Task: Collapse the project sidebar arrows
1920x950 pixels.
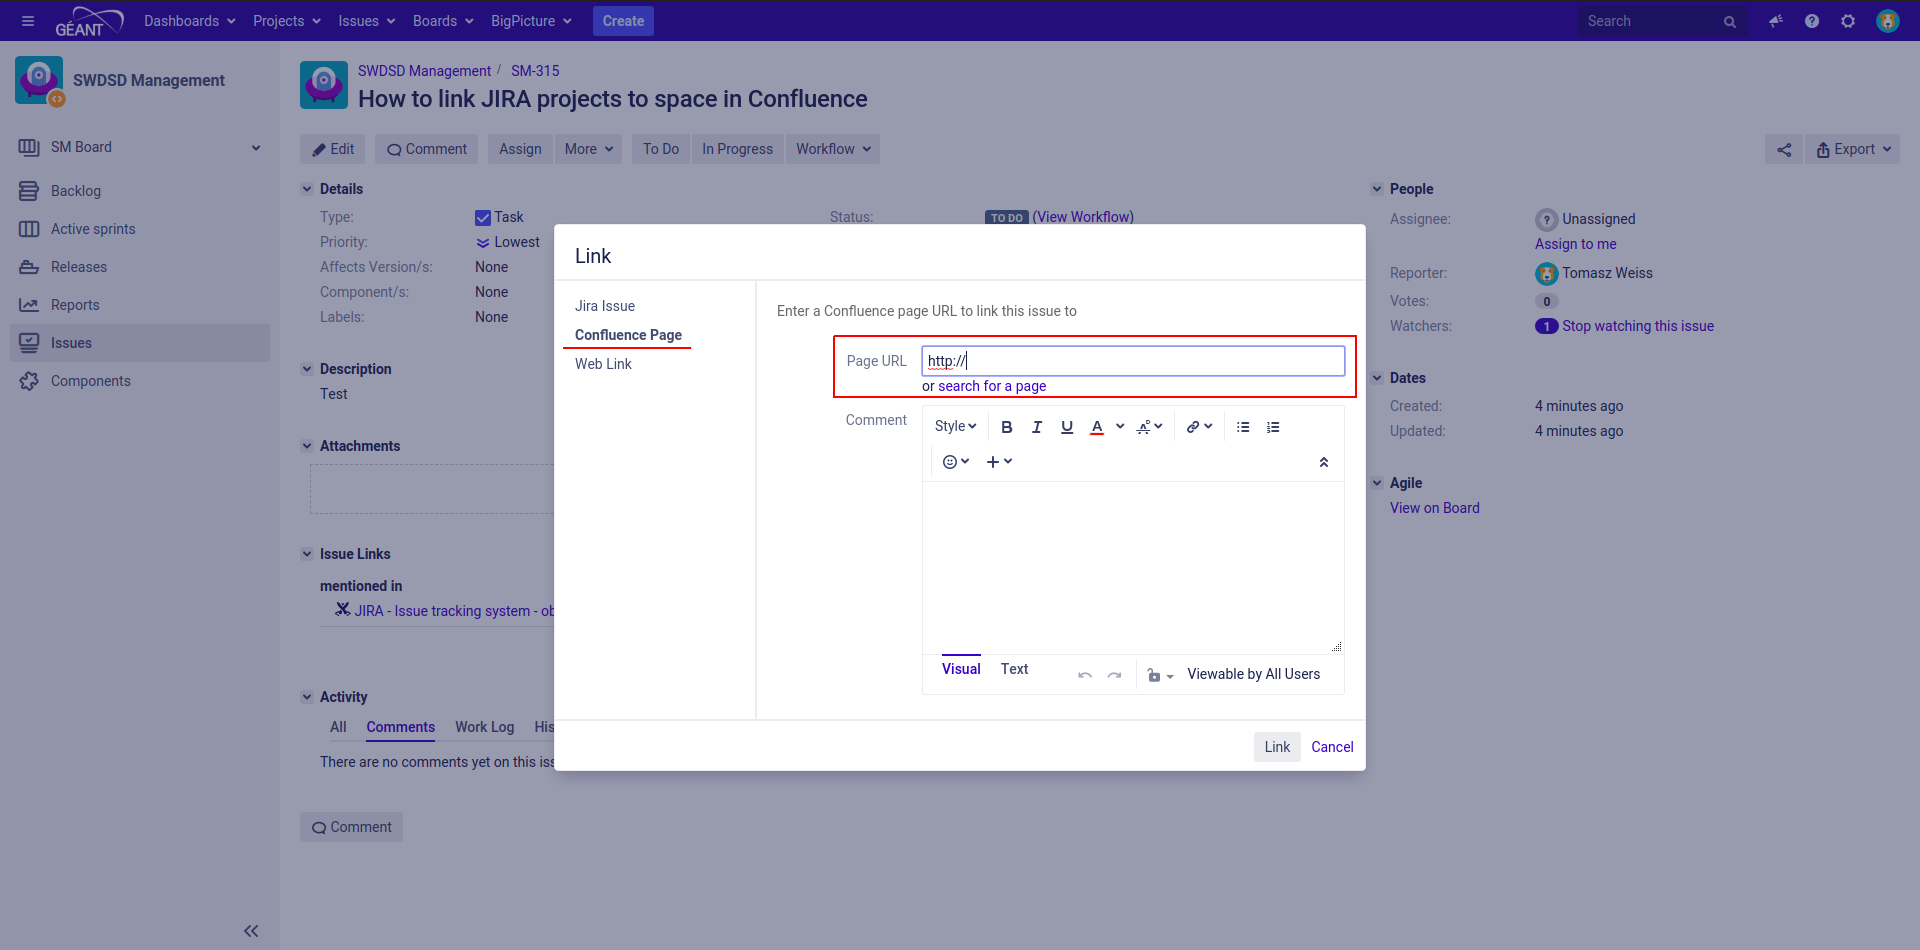Action: (251, 931)
